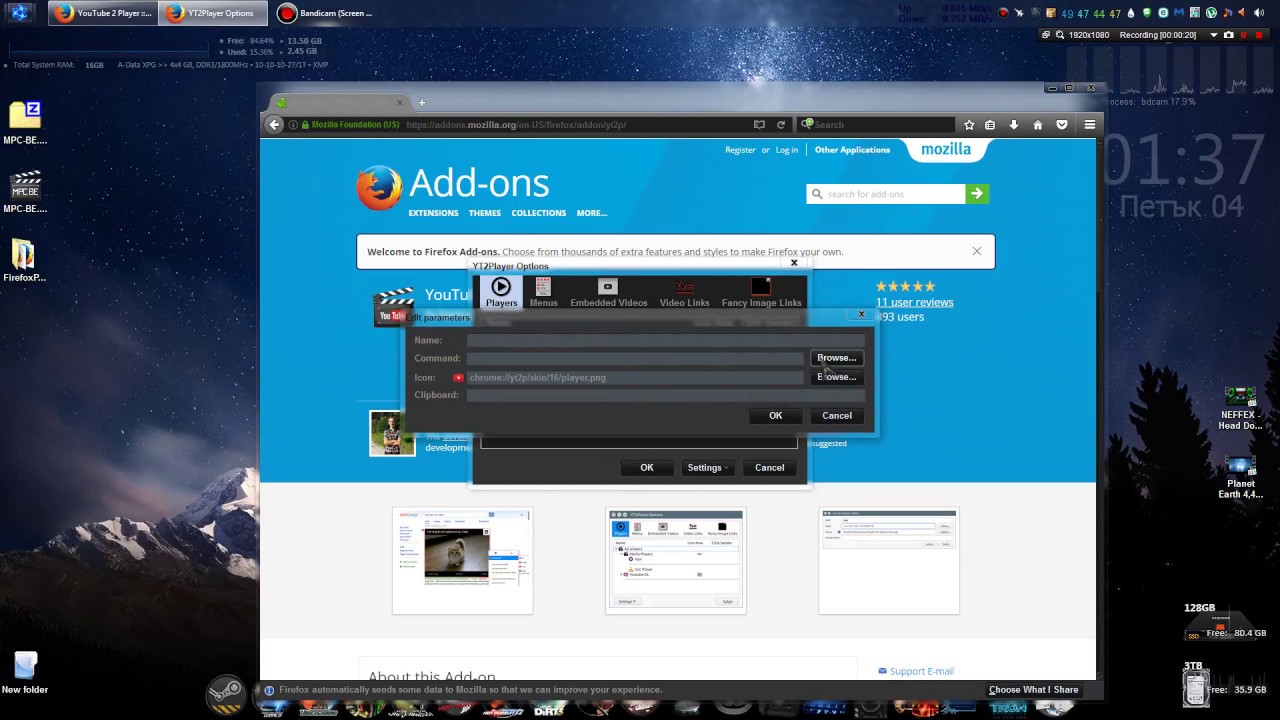The height and width of the screenshot is (720, 1280).
Task: Expand the MORE... menu
Action: (591, 213)
